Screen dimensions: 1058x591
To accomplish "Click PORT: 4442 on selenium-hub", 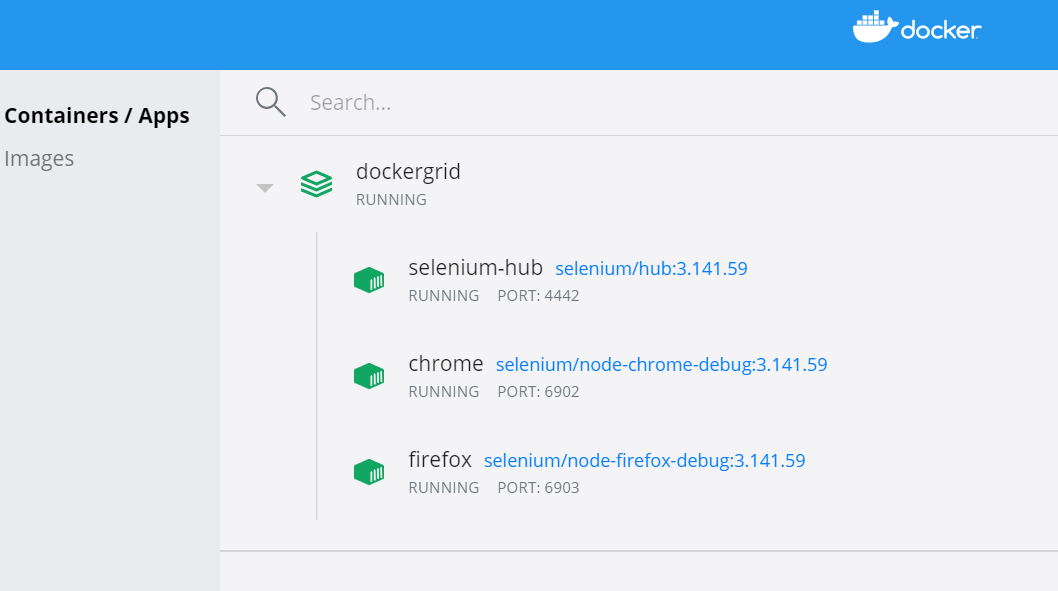I will coord(538,296).
